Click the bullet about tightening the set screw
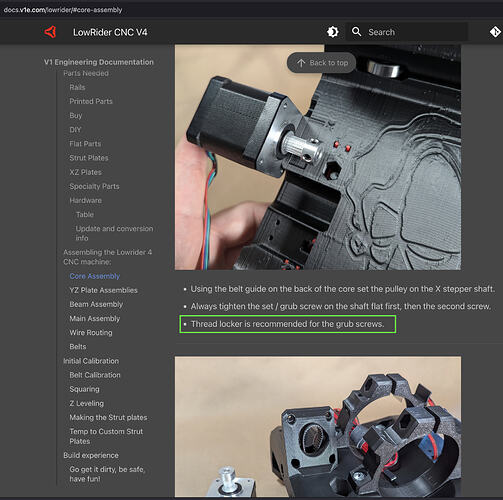Viewport: 503px width, 500px height. pos(340,306)
